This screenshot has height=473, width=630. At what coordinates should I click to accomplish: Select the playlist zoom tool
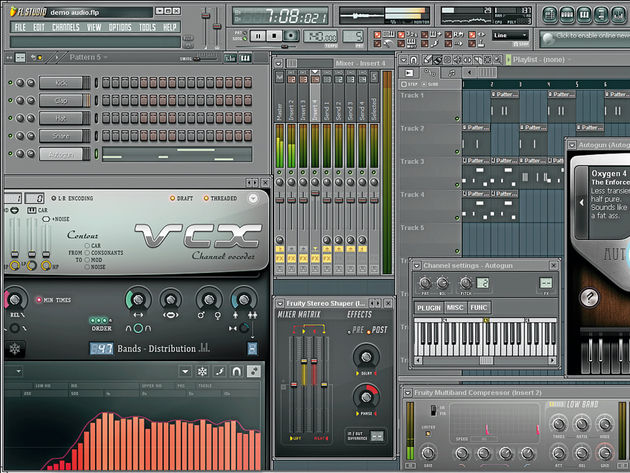pos(498,60)
